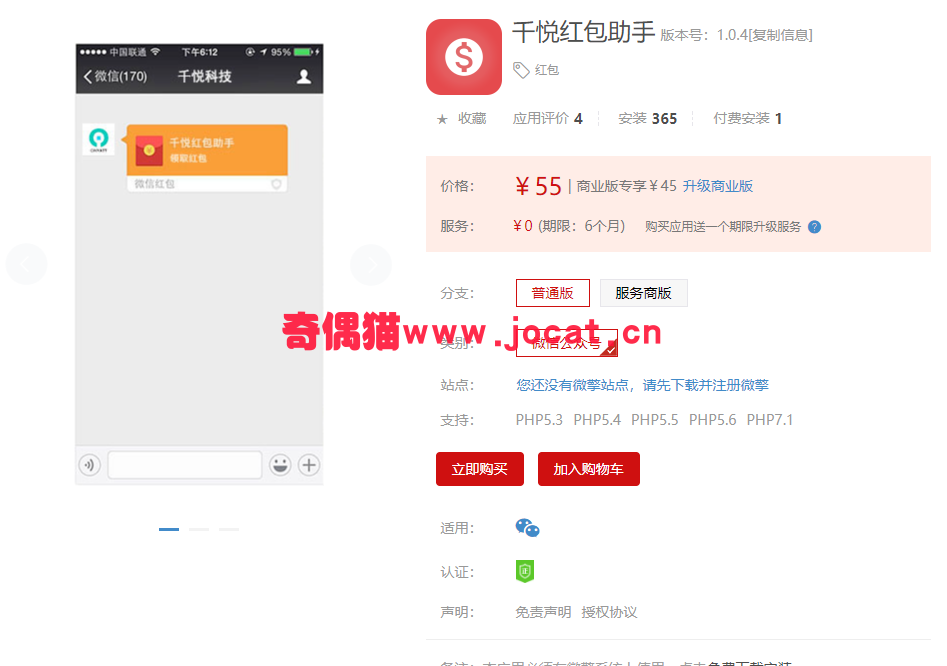This screenshot has height=666, width=947.
Task: Click the plus icon in phone preview
Action: (x=309, y=465)
